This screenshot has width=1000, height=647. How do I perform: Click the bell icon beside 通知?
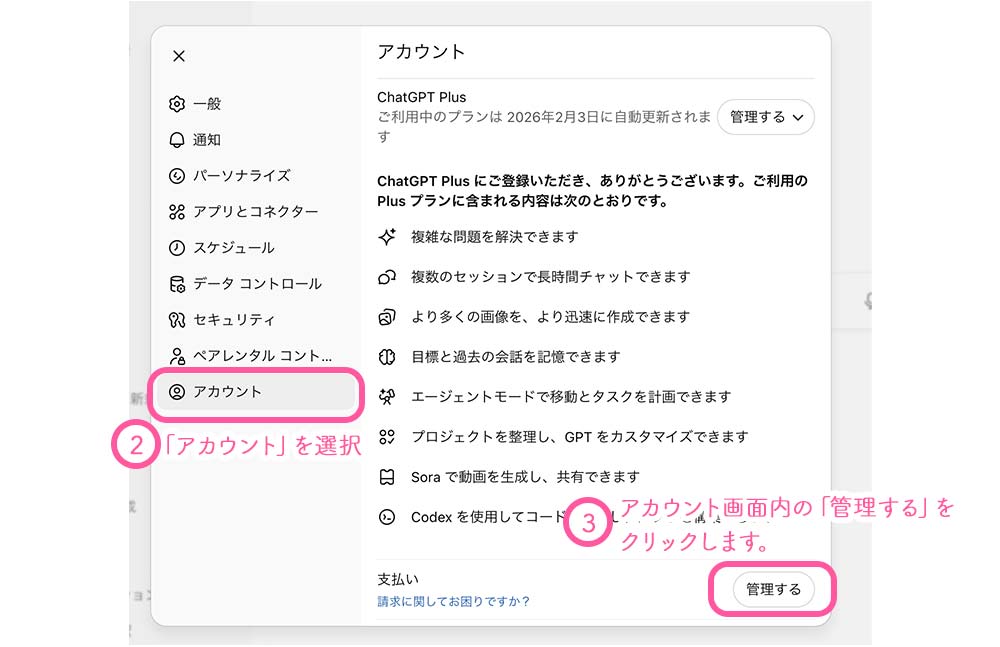tap(177, 140)
